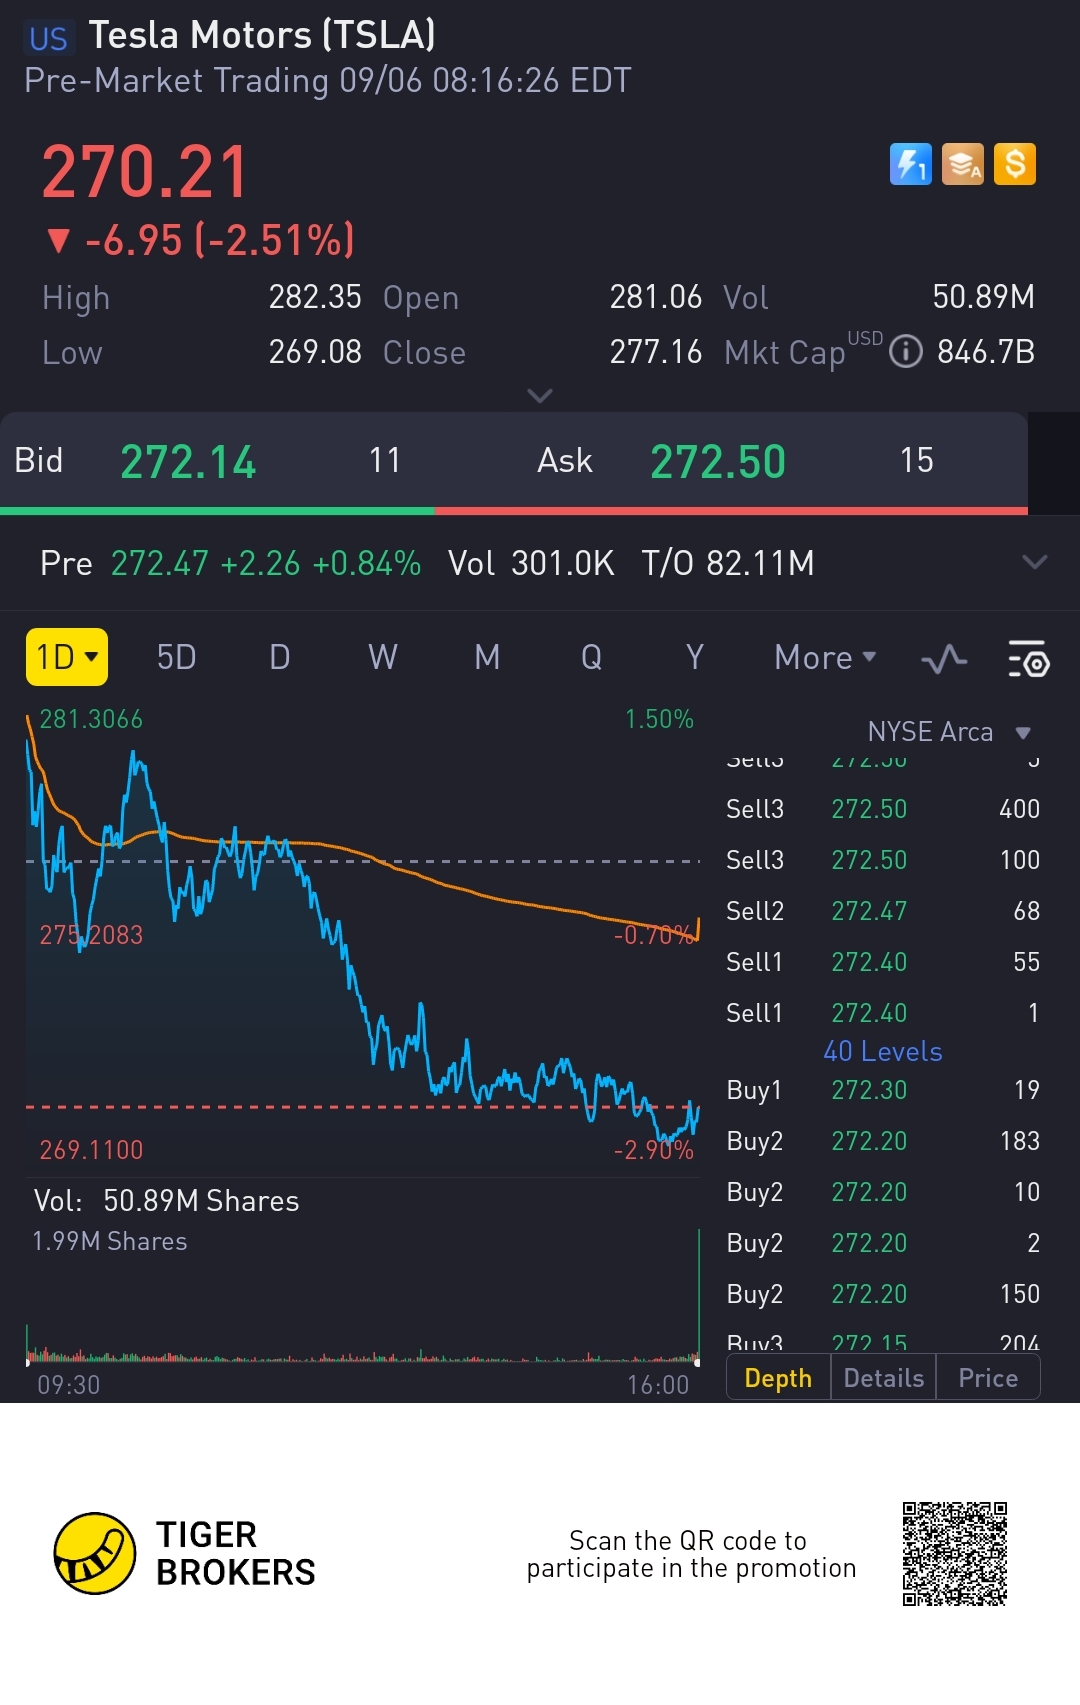Switch chart to quarterly Q tab
The height and width of the screenshot is (1705, 1080).
[591, 657]
